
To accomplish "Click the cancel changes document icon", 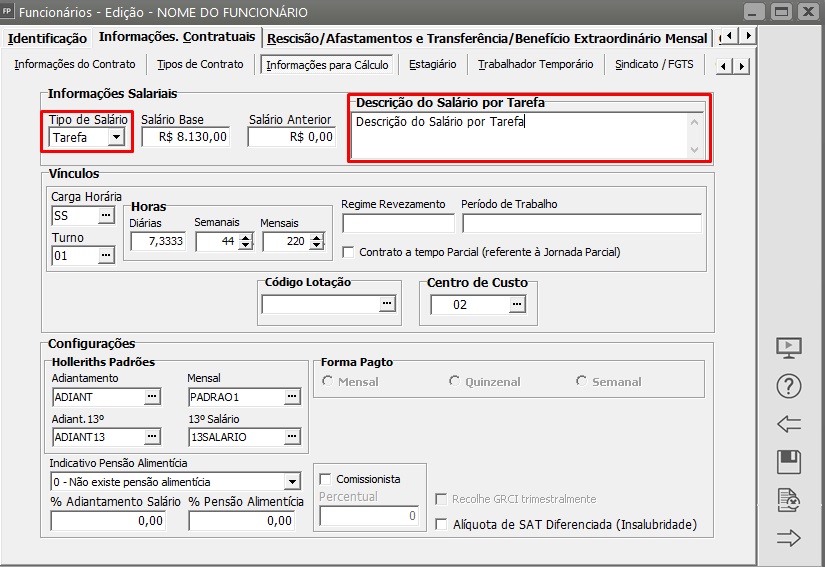I will point(789,500).
